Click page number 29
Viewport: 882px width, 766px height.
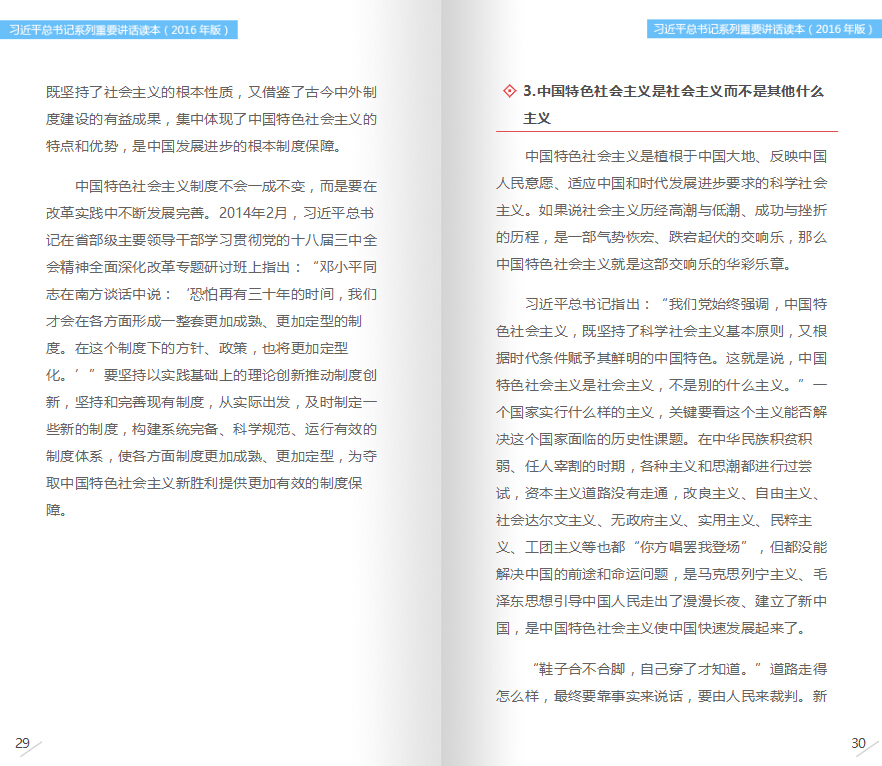[x=22, y=743]
